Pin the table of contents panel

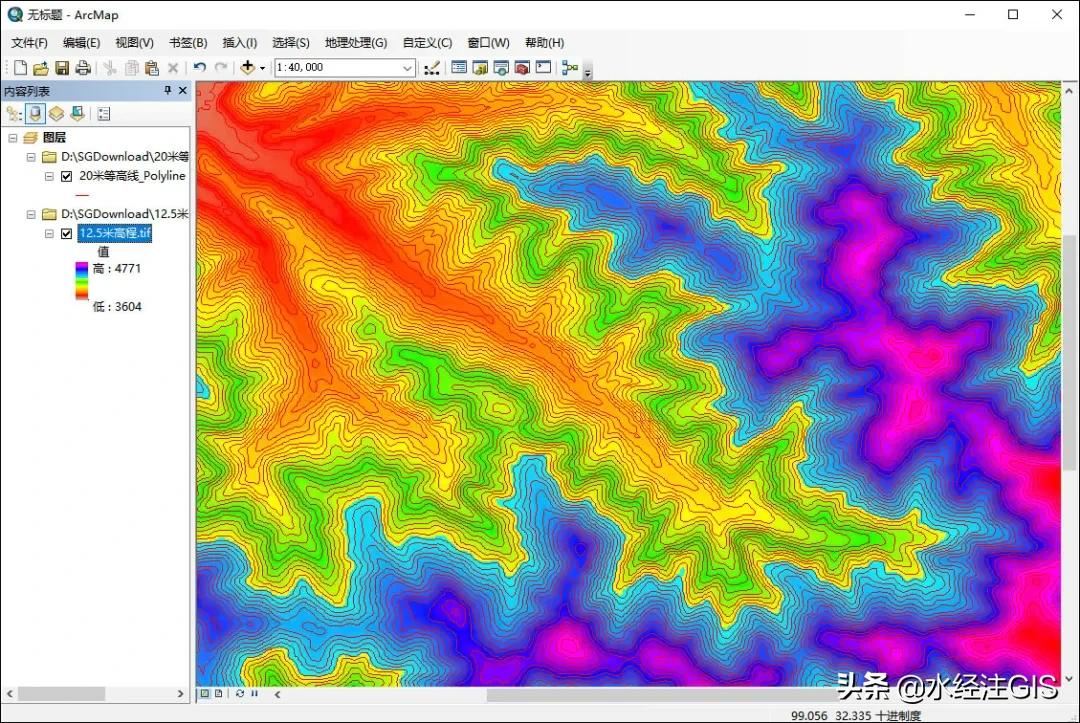point(167,90)
